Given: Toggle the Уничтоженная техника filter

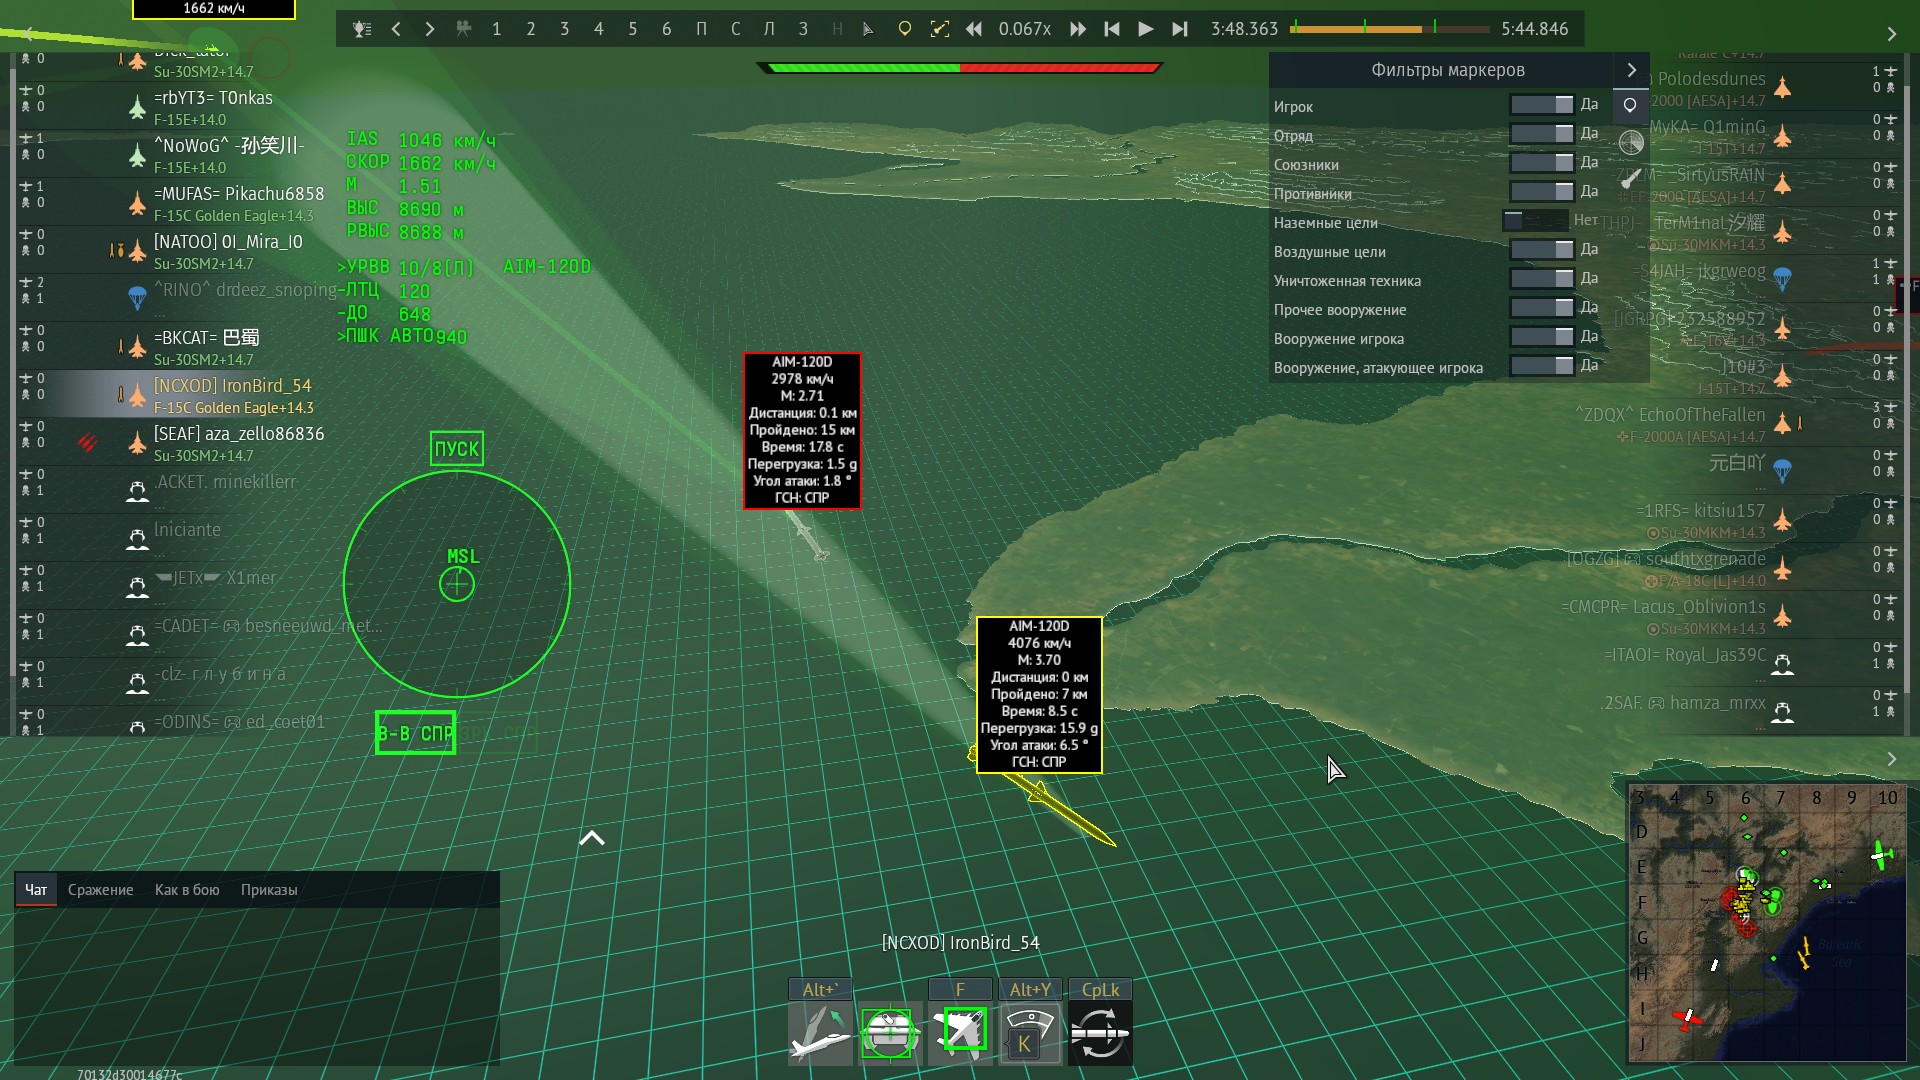Looking at the screenshot, I should point(1541,279).
